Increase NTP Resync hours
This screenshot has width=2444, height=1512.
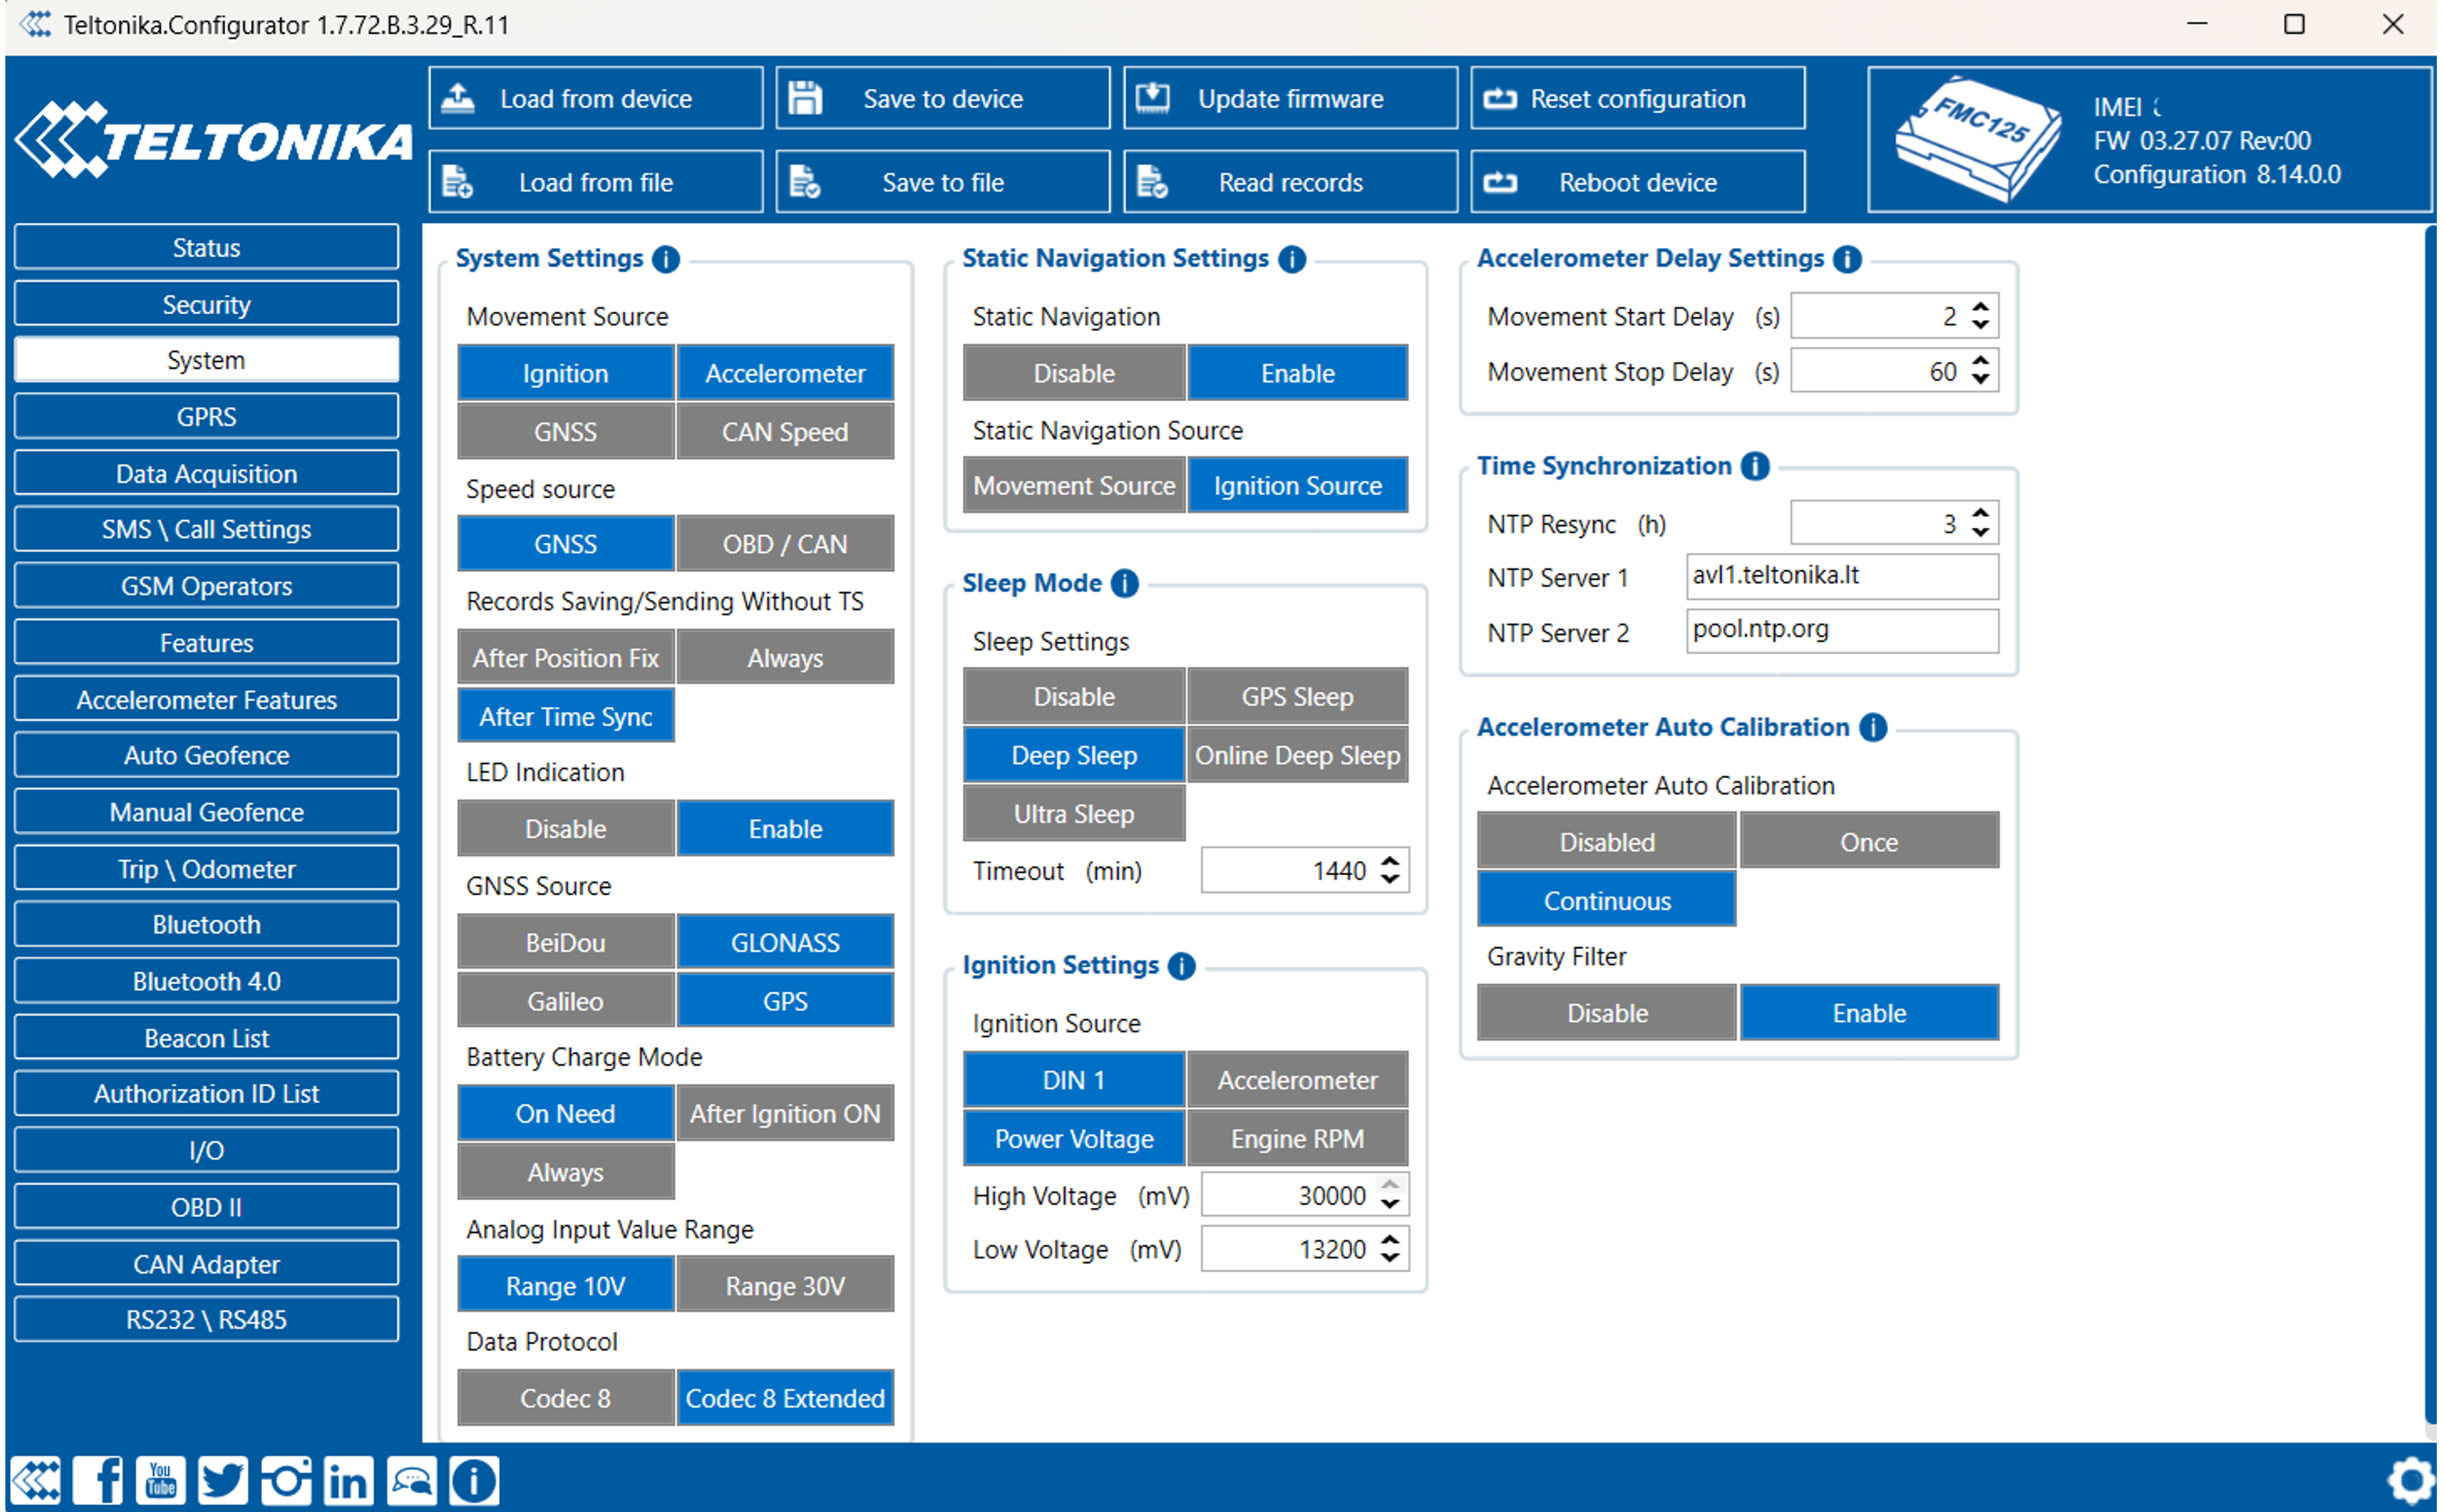[1980, 515]
